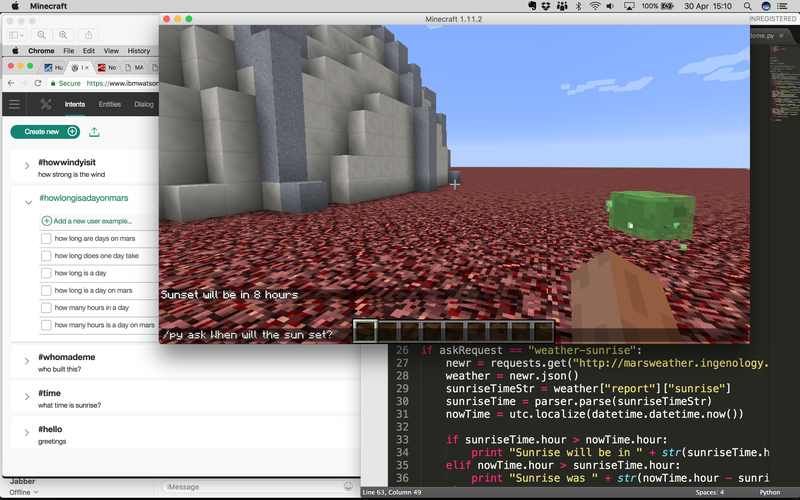Reload the page in Chrome
The image size is (800, 500).
(x=38, y=83)
